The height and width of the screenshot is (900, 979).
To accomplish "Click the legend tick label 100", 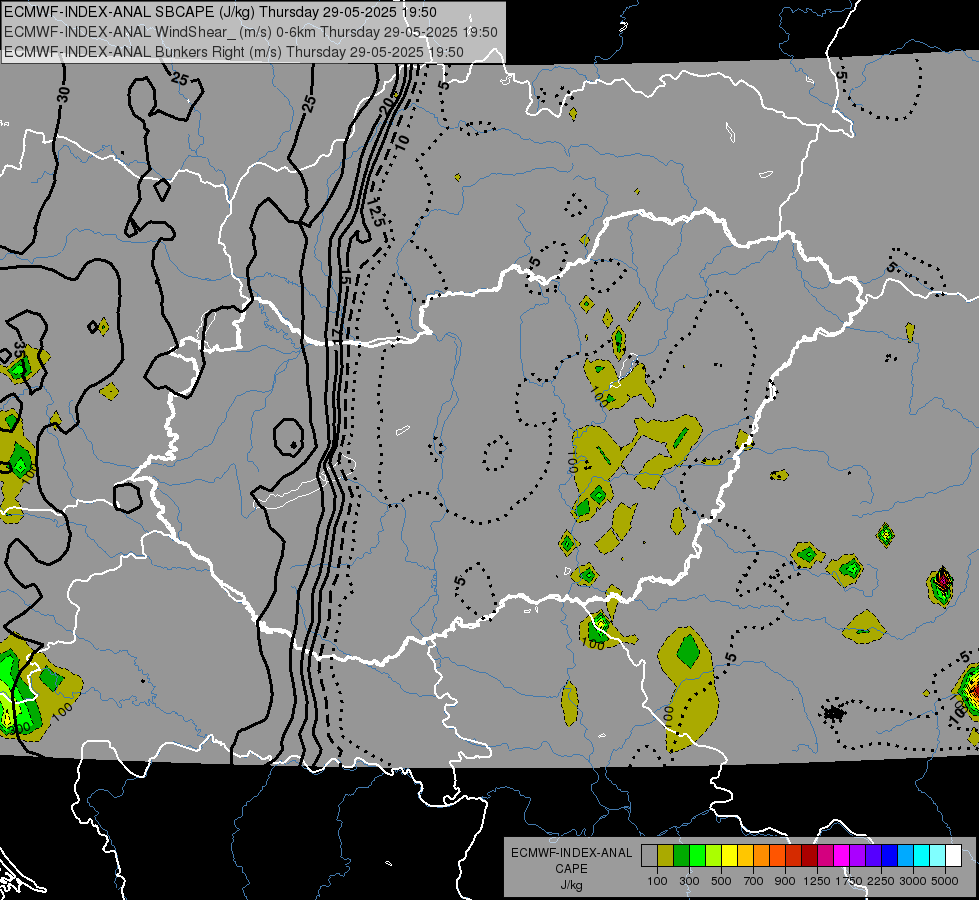I will coord(657,881).
